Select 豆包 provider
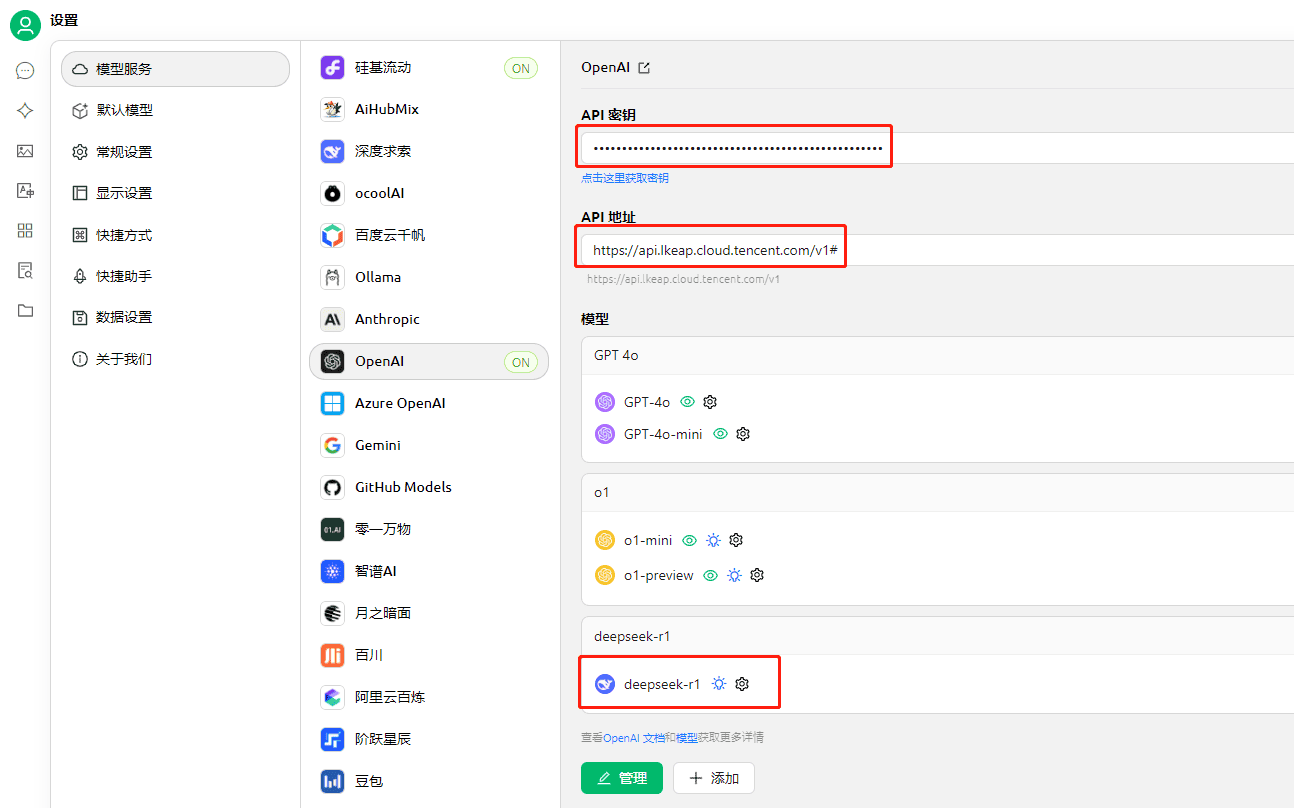This screenshot has width=1294, height=808. coord(429,781)
